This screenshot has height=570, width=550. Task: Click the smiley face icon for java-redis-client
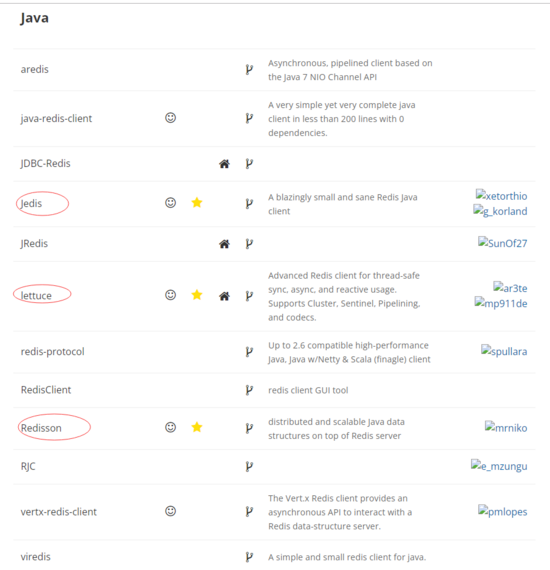(170, 118)
